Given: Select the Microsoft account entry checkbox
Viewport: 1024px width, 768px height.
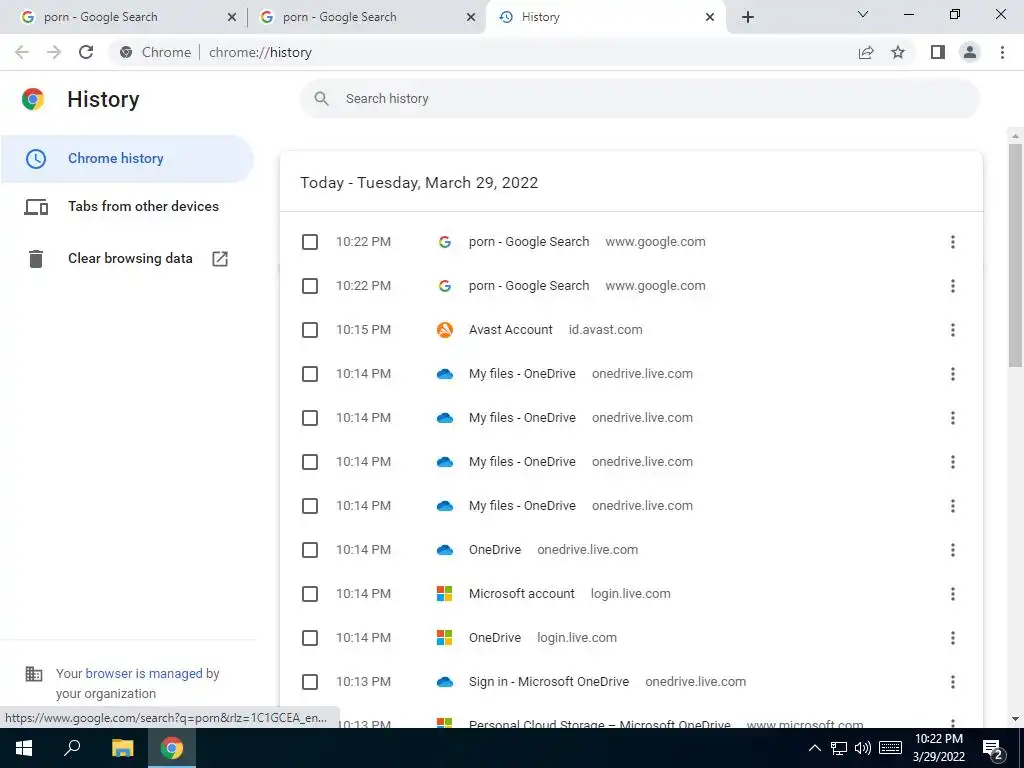Looking at the screenshot, I should (x=310, y=594).
